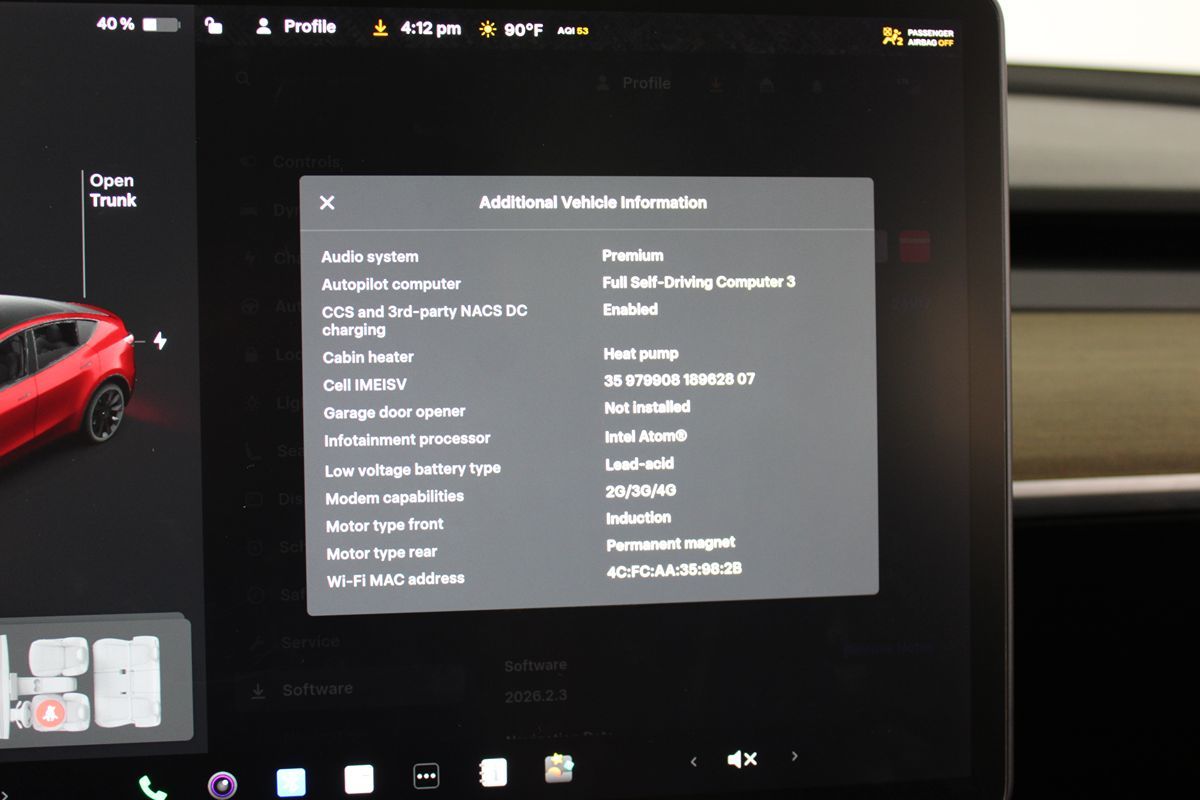Tap the Audio system row label

click(x=370, y=257)
